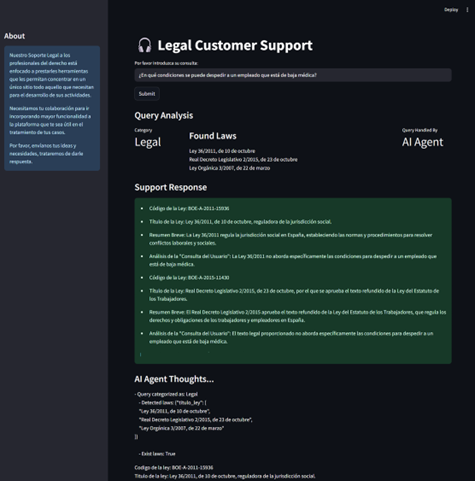Open the three-dot main menu
This screenshot has width=475, height=481.
[x=467, y=10]
